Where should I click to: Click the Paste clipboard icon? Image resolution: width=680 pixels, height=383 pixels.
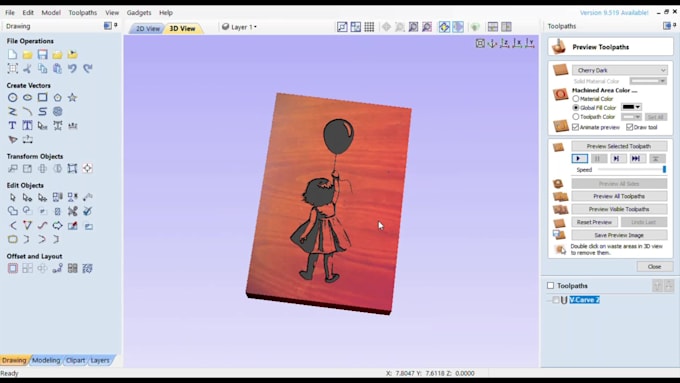pos(57,69)
